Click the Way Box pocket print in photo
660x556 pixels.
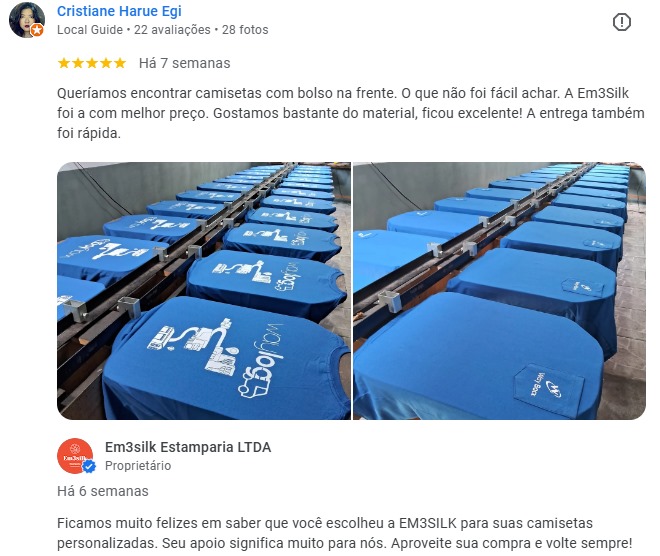548,385
